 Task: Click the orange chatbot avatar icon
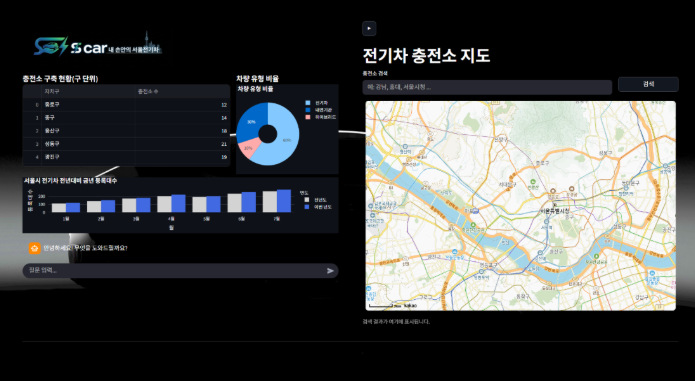35,248
